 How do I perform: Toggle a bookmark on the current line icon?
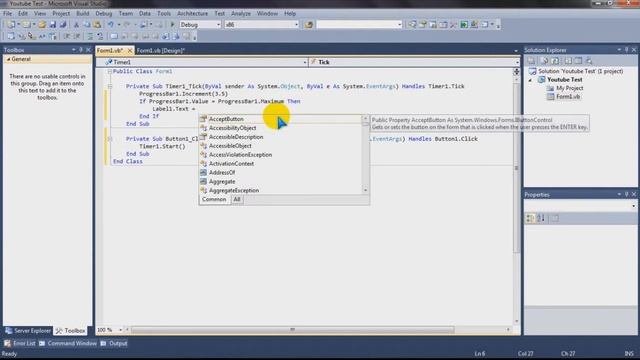pyautogui.click(x=114, y=36)
